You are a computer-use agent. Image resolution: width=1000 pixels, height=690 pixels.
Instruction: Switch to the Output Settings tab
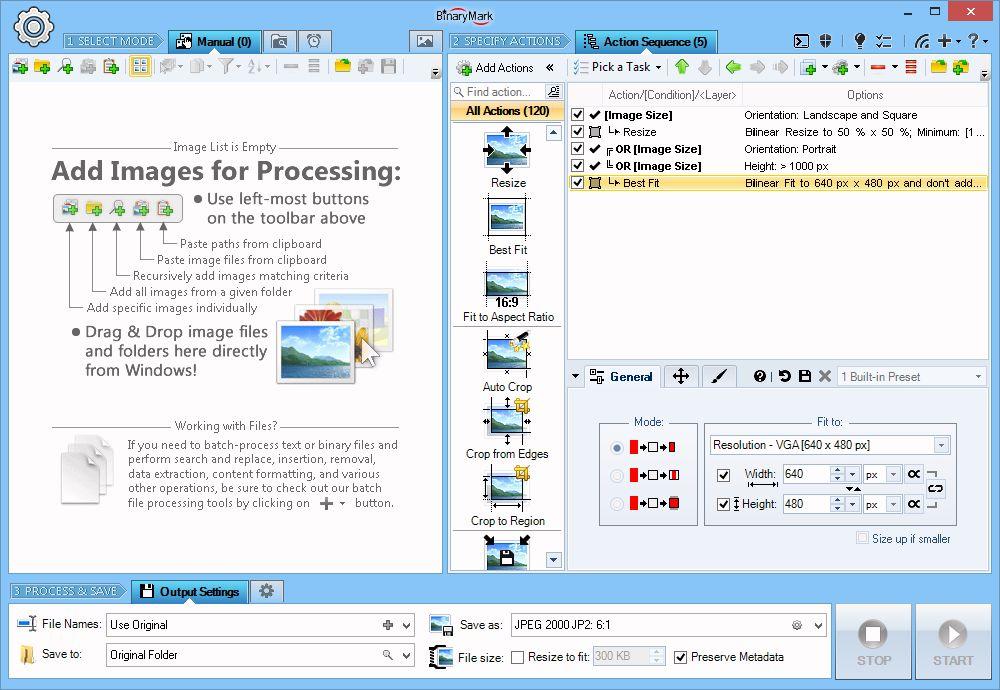190,591
